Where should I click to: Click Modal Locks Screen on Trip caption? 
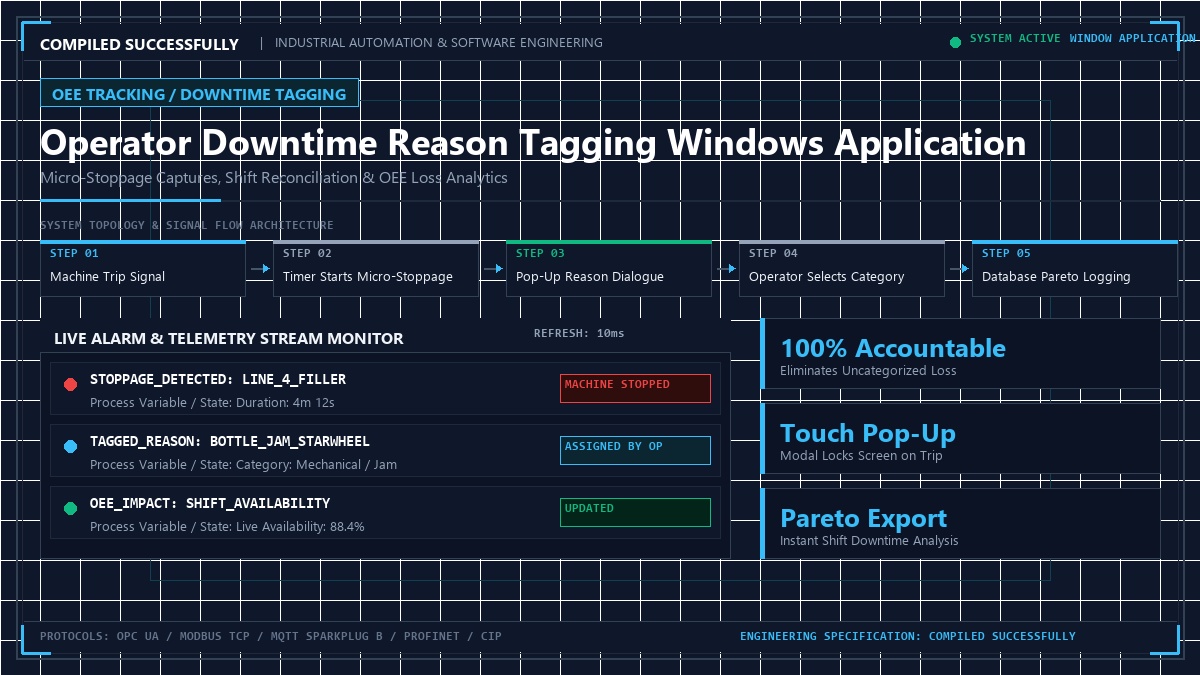click(x=861, y=456)
